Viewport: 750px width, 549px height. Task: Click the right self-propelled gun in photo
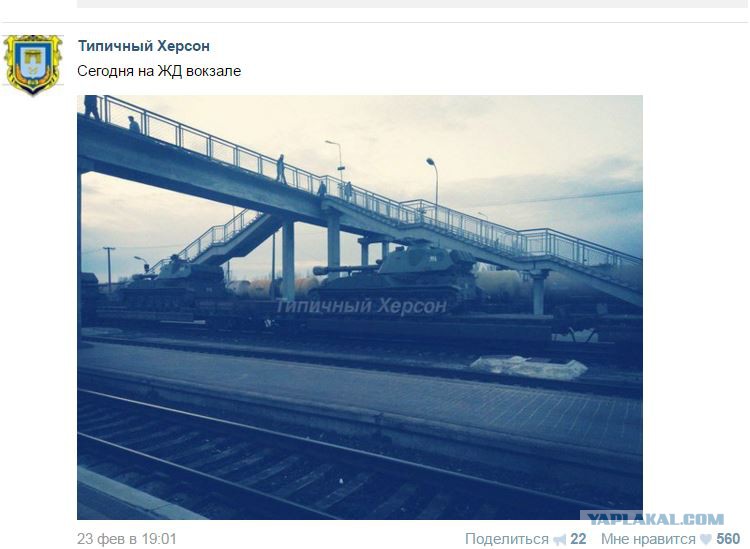coord(395,273)
